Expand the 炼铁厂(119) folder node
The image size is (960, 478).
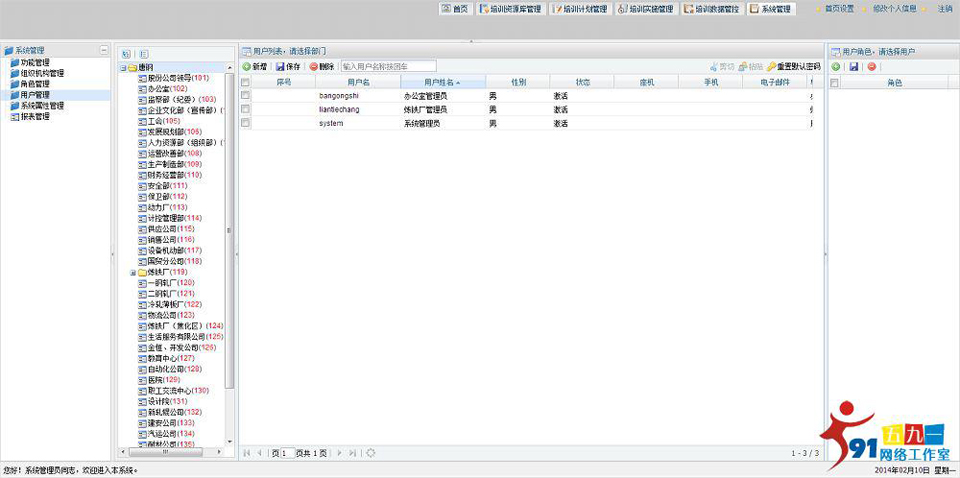[132, 272]
